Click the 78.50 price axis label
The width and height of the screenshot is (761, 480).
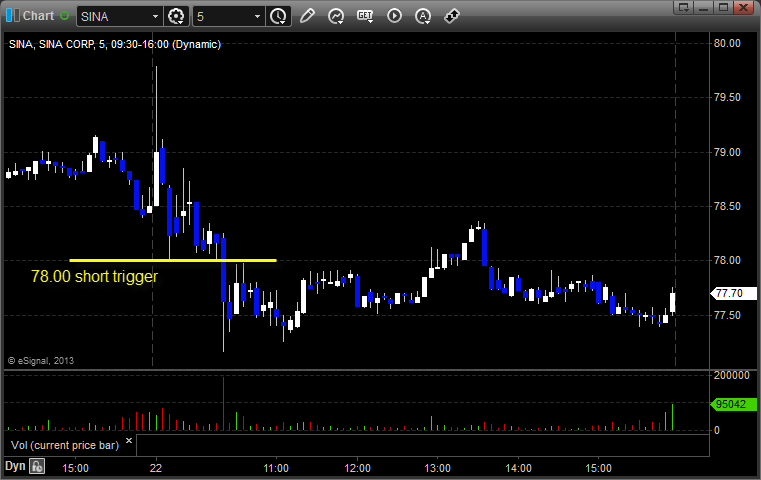point(727,206)
